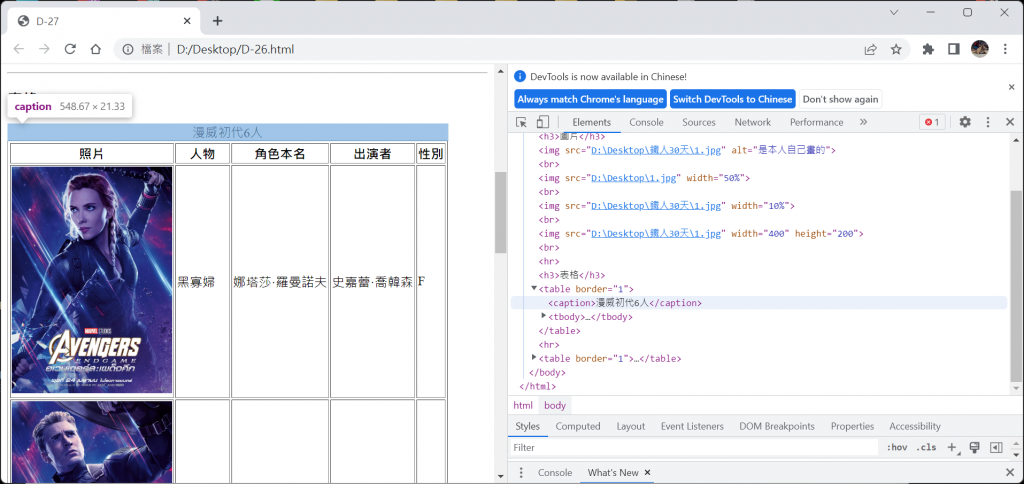The width and height of the screenshot is (1024, 484).
Task: Switch to the drawer Console tab
Action: click(x=555, y=472)
